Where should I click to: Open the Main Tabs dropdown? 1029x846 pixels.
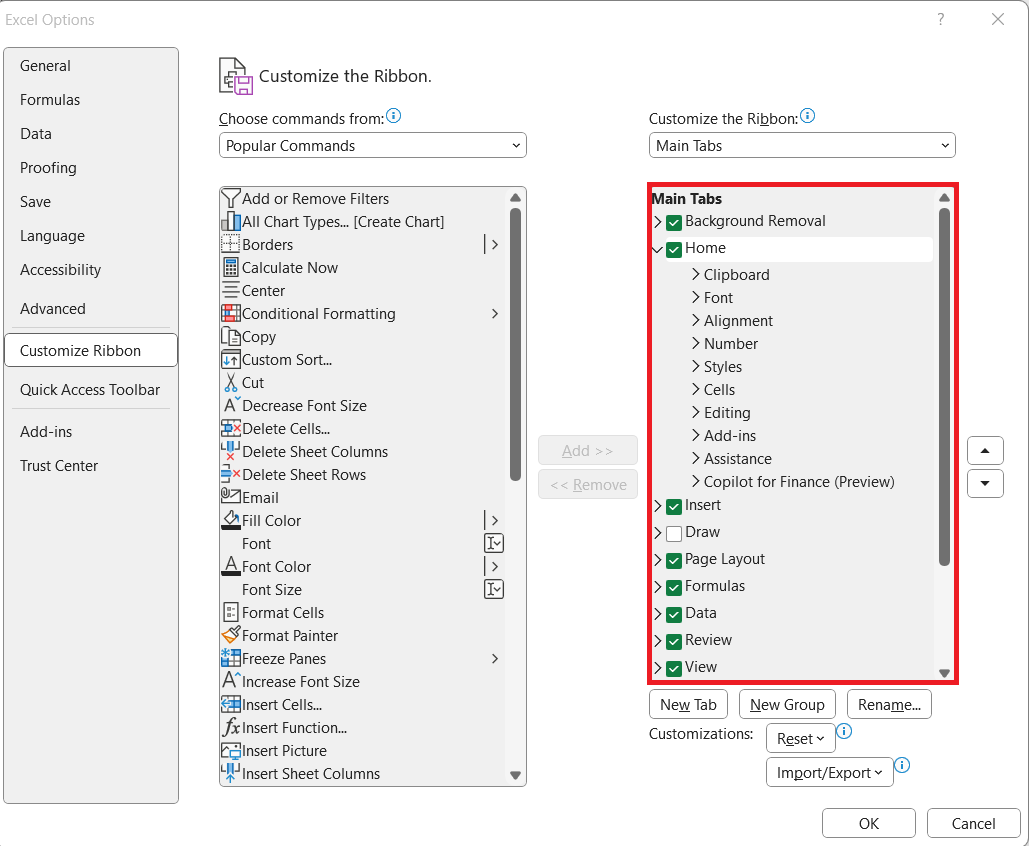point(802,145)
